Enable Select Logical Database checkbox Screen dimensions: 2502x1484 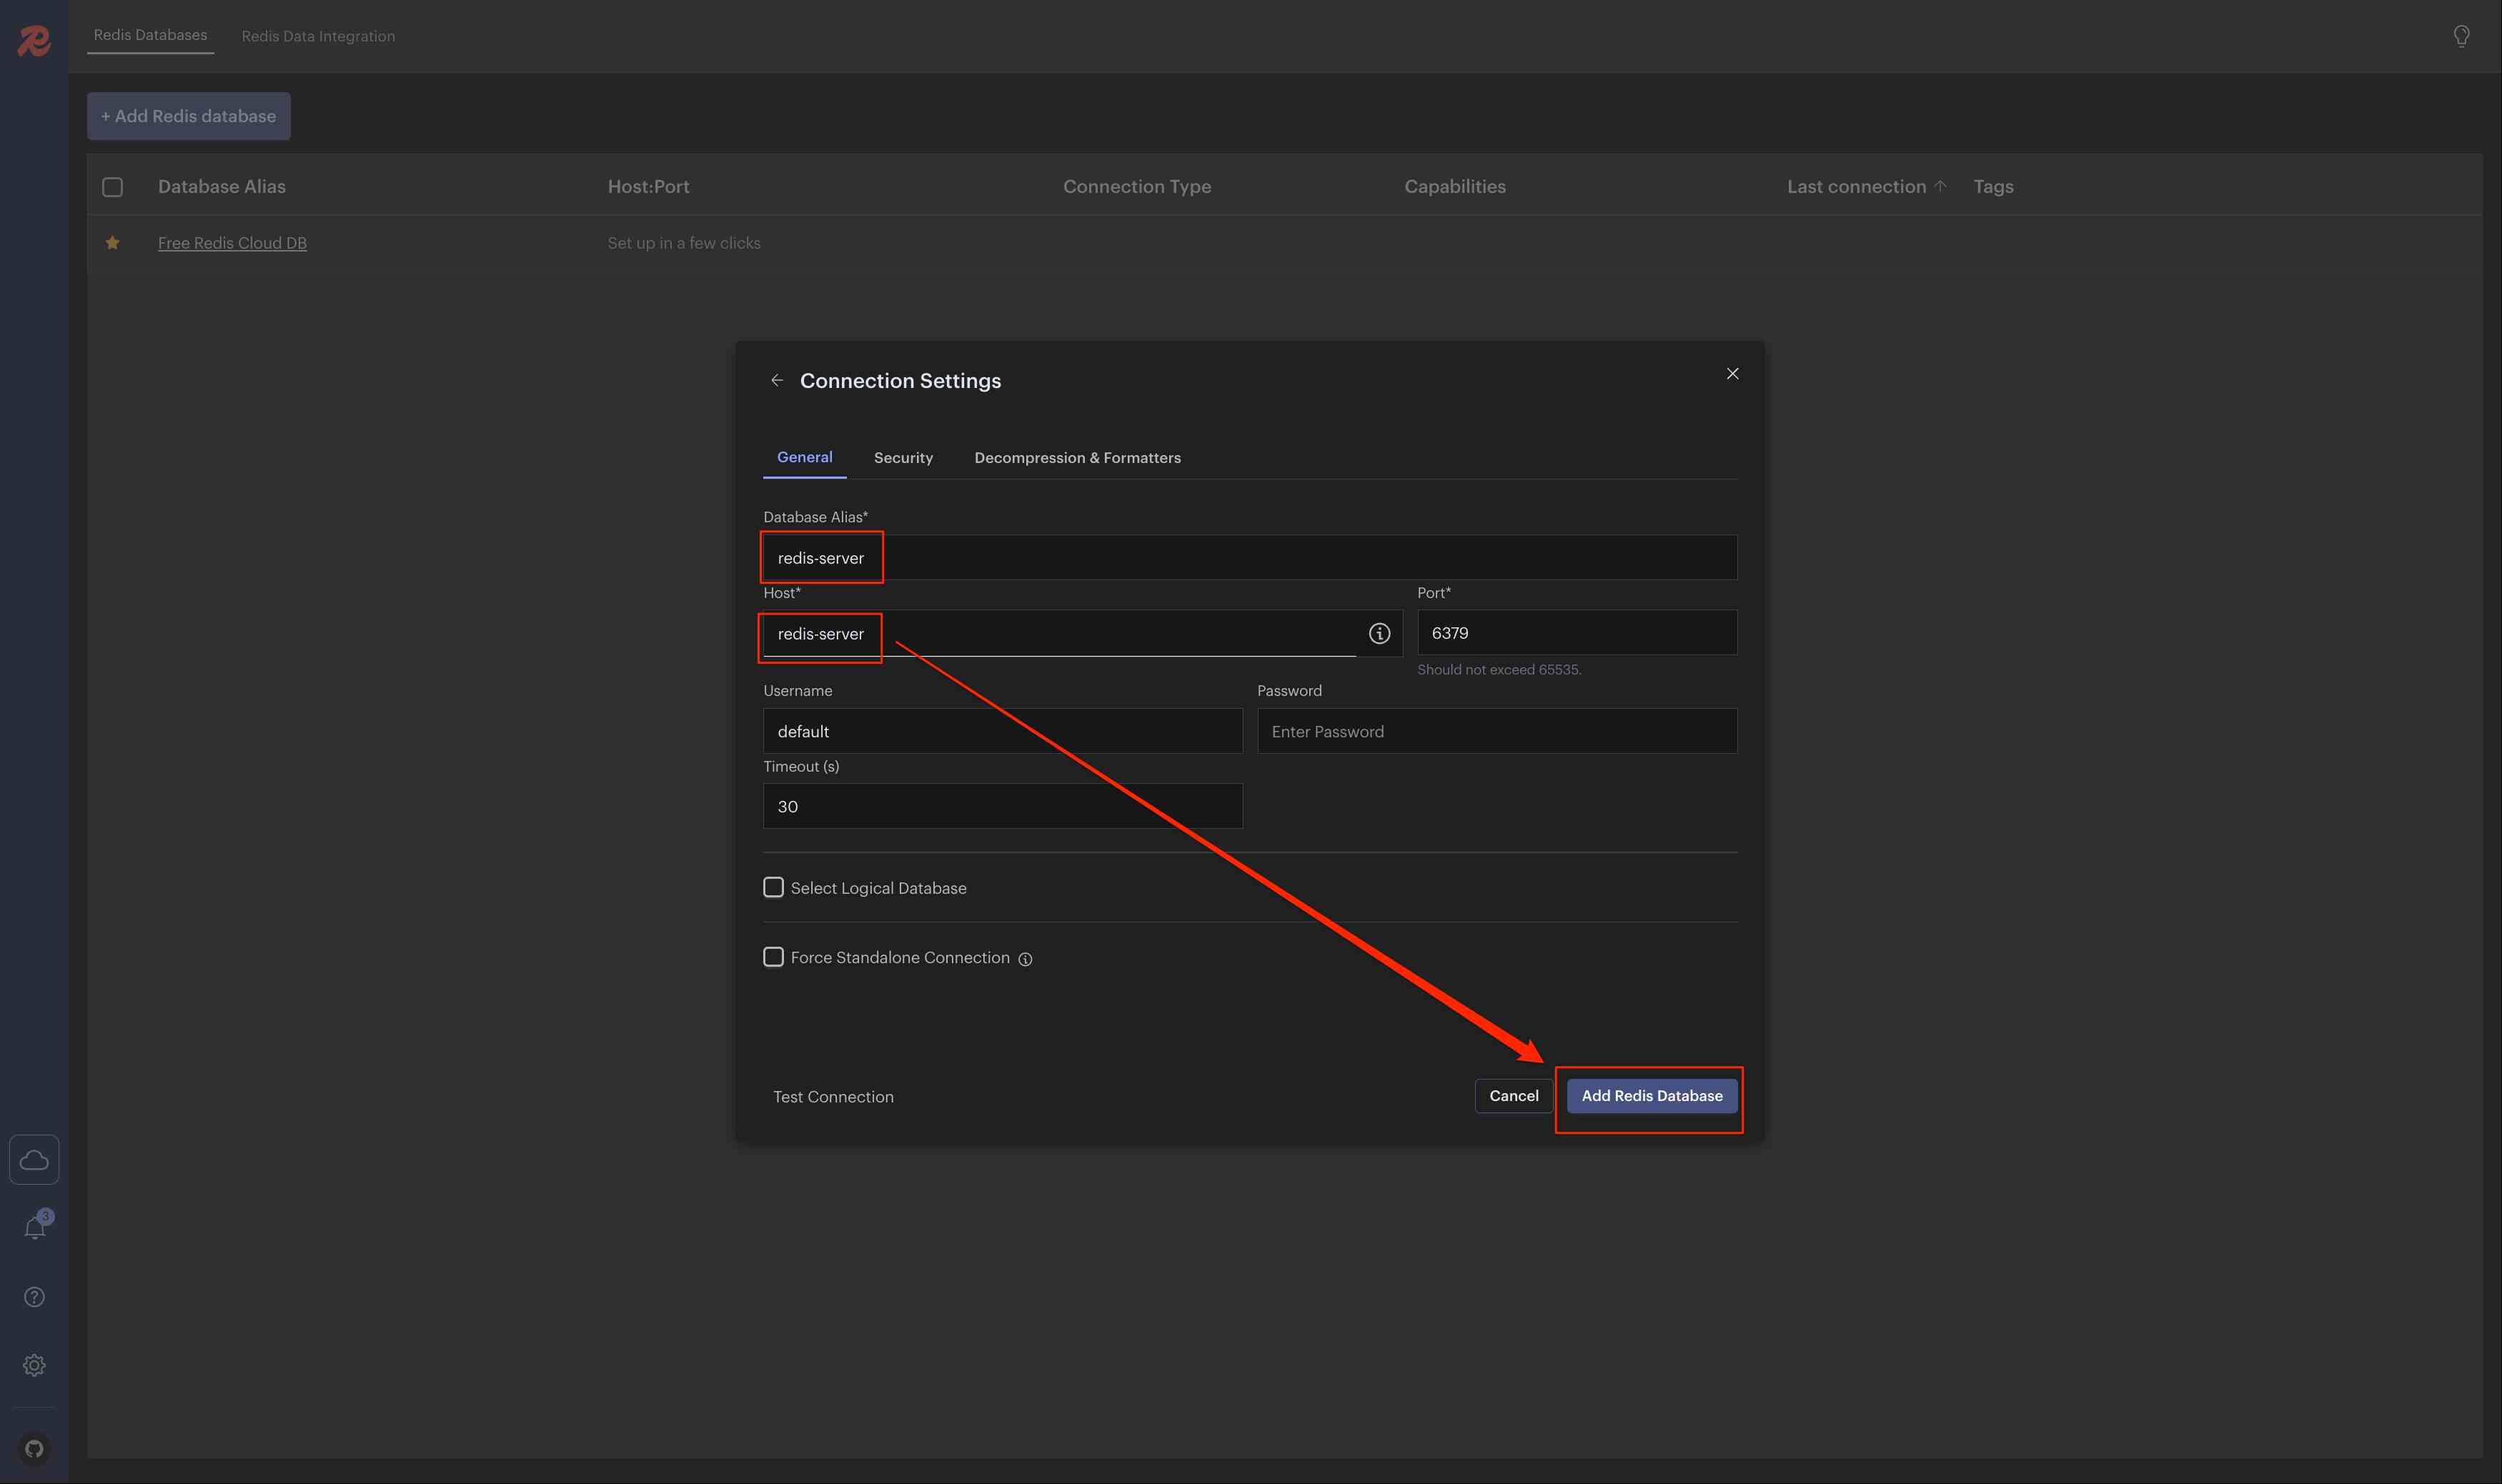tap(773, 887)
